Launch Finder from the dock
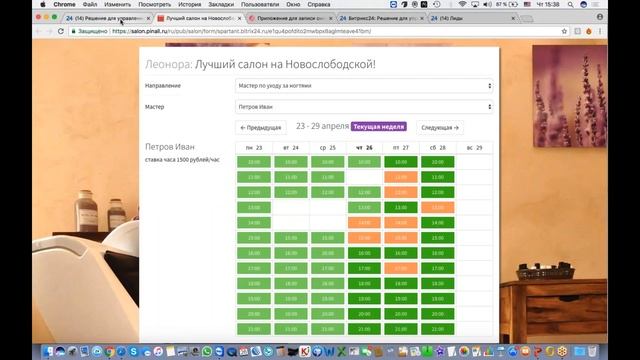The image size is (640, 360). 48,351
